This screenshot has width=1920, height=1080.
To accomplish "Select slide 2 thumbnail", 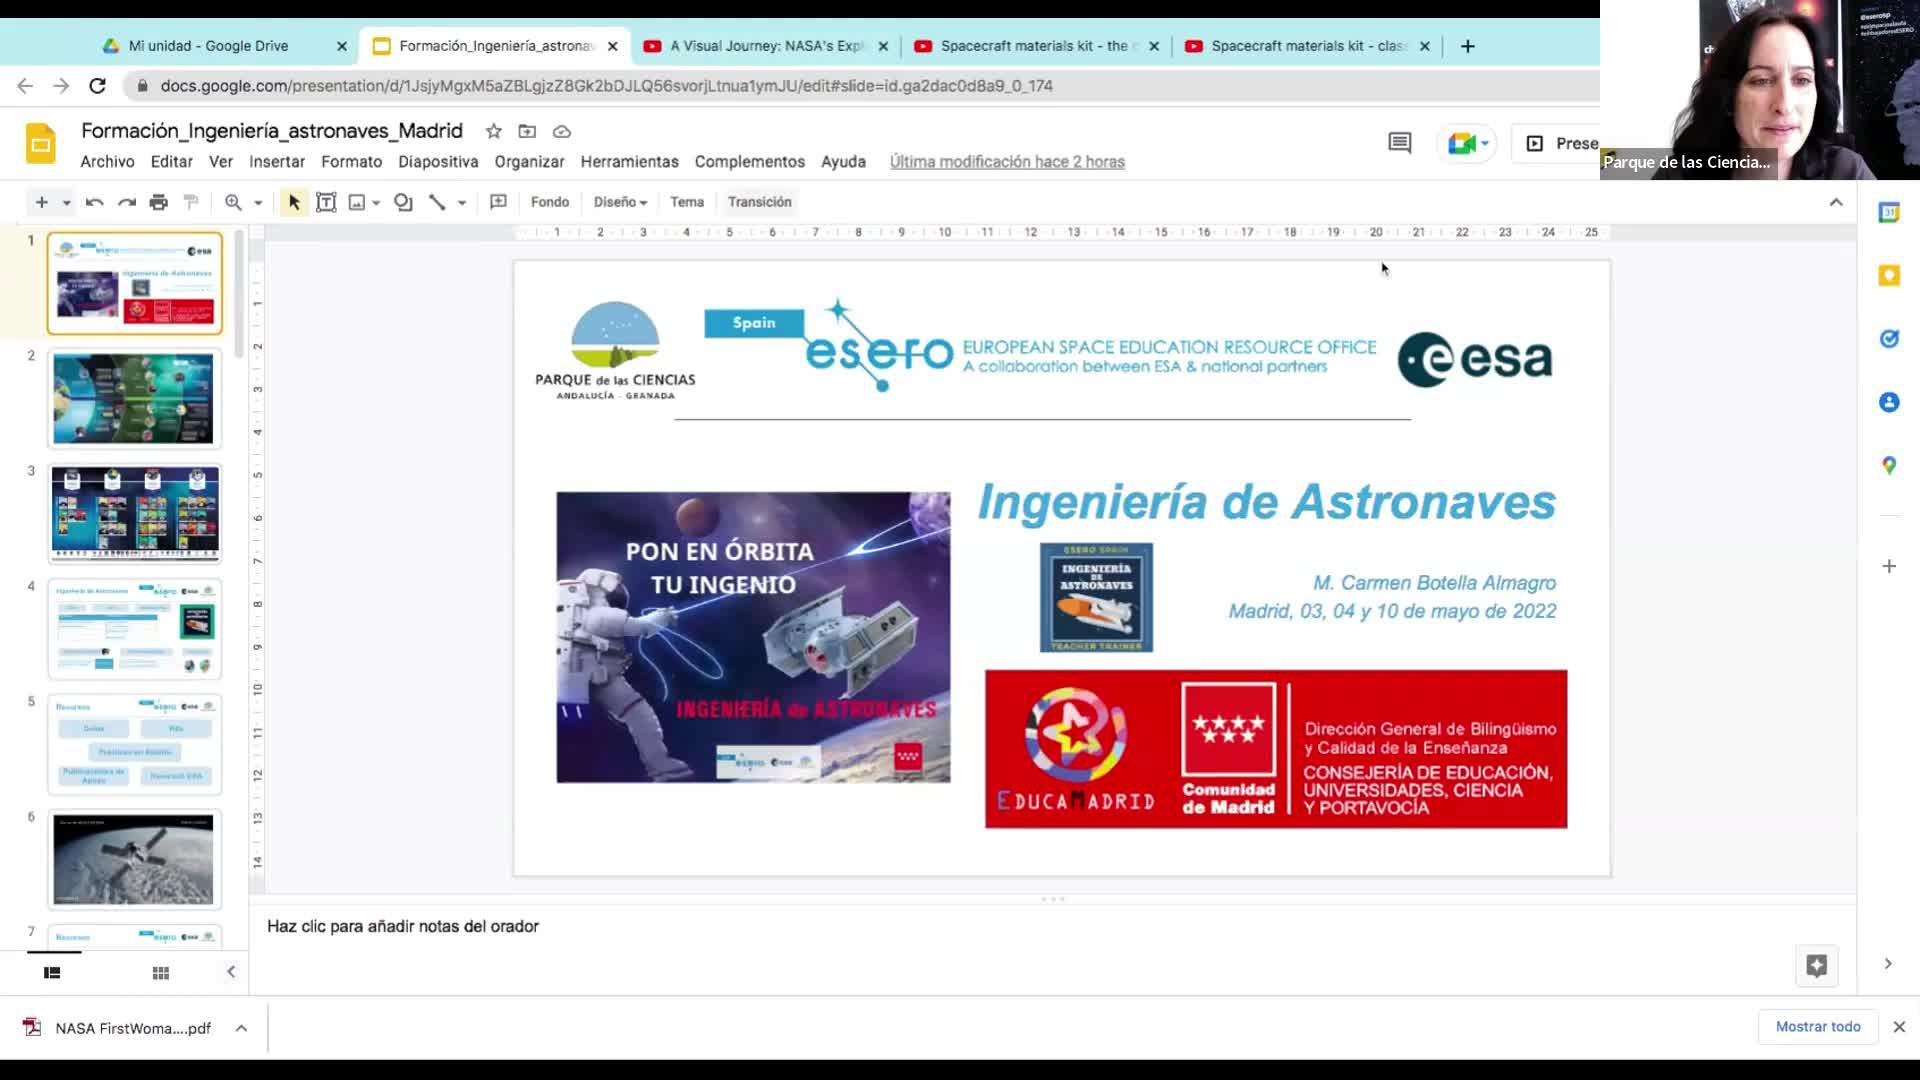I will click(134, 399).
